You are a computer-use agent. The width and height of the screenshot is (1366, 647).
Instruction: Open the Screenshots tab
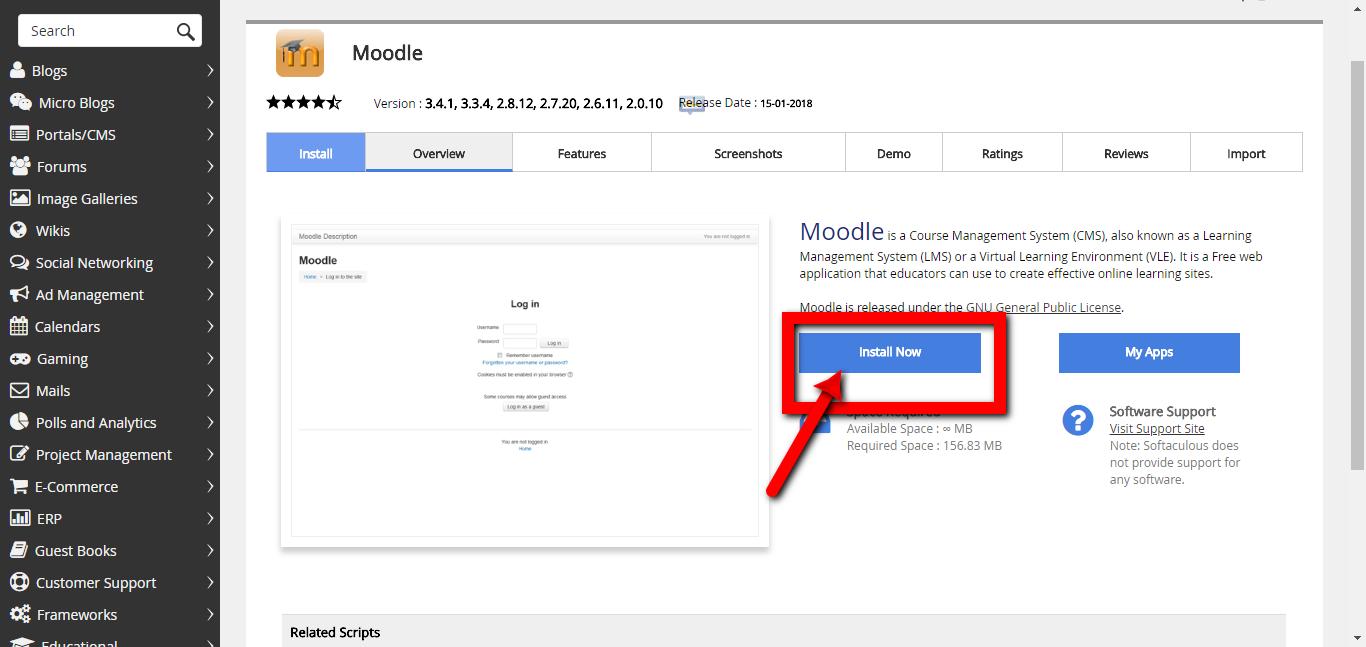pos(748,153)
